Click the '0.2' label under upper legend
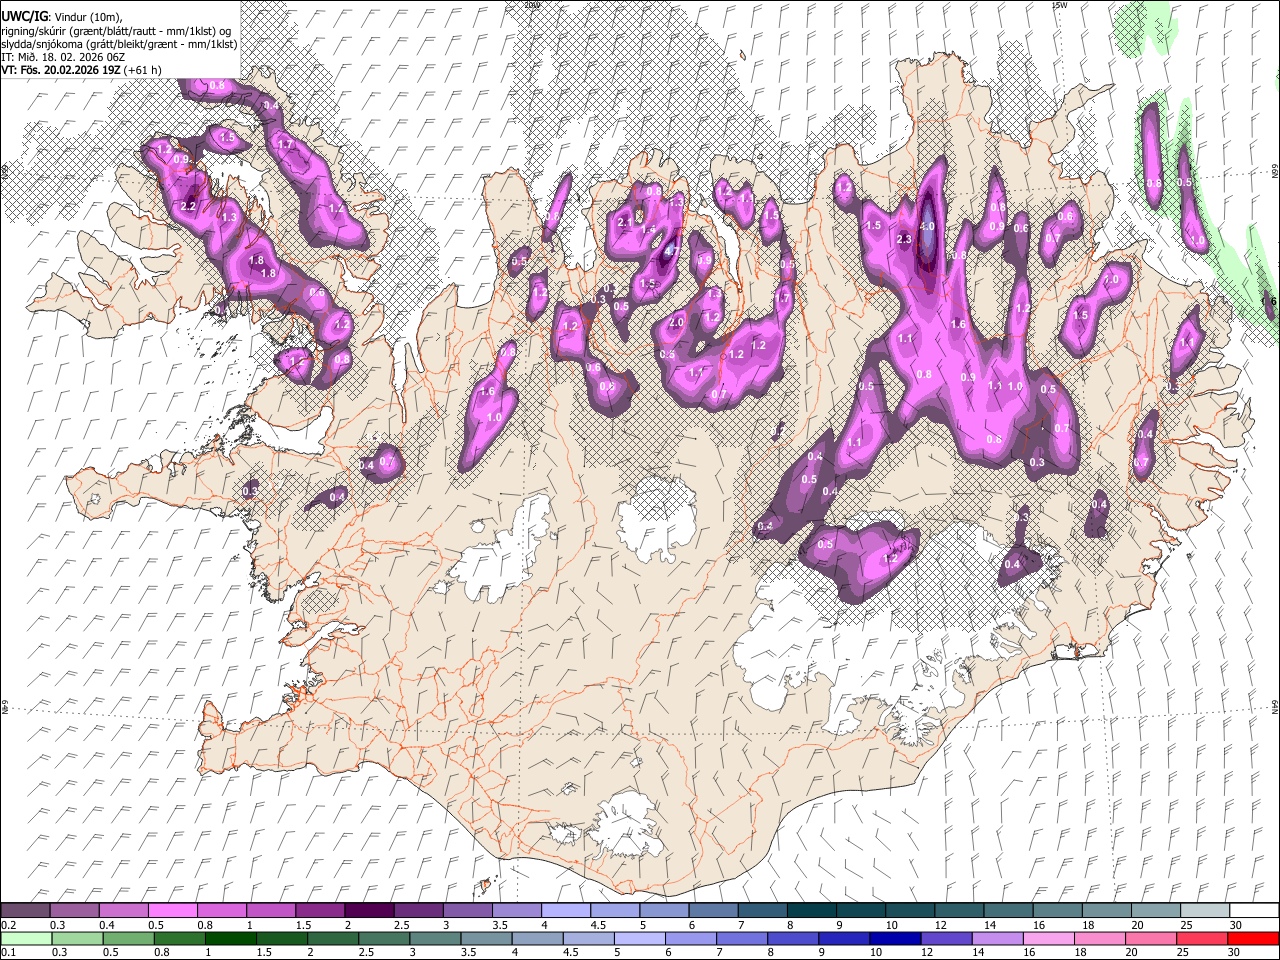 click(8, 925)
